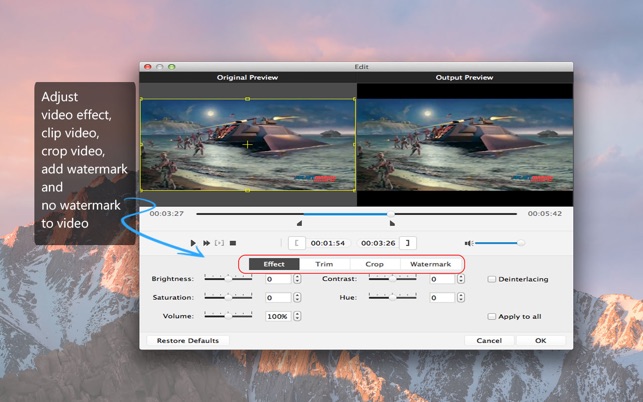
Task: Check the Apply to all option
Action: (x=491, y=316)
